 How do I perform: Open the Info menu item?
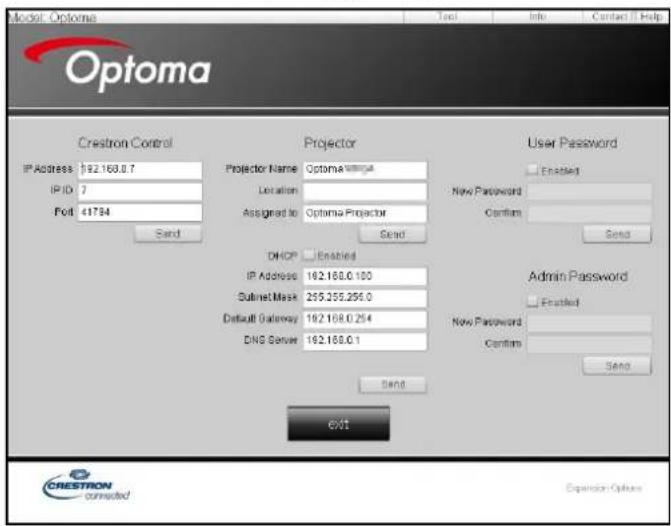point(537,17)
